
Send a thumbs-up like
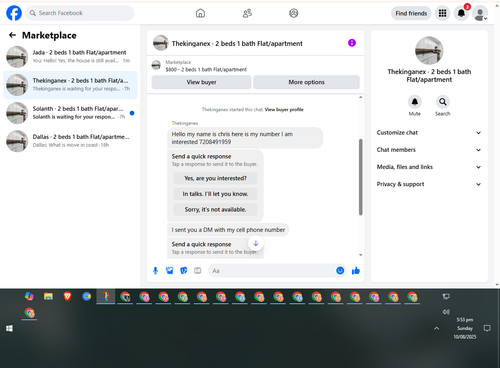pyautogui.click(x=356, y=271)
